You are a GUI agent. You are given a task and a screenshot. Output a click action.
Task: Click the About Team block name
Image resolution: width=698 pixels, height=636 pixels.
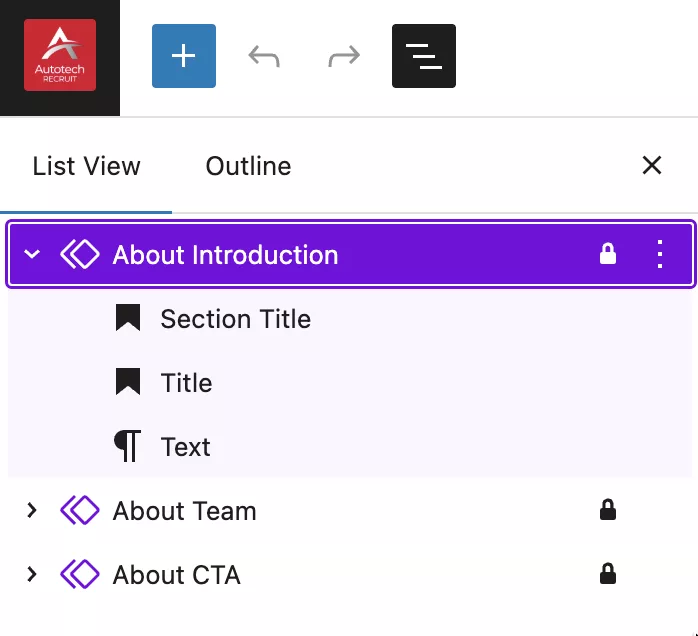point(184,511)
